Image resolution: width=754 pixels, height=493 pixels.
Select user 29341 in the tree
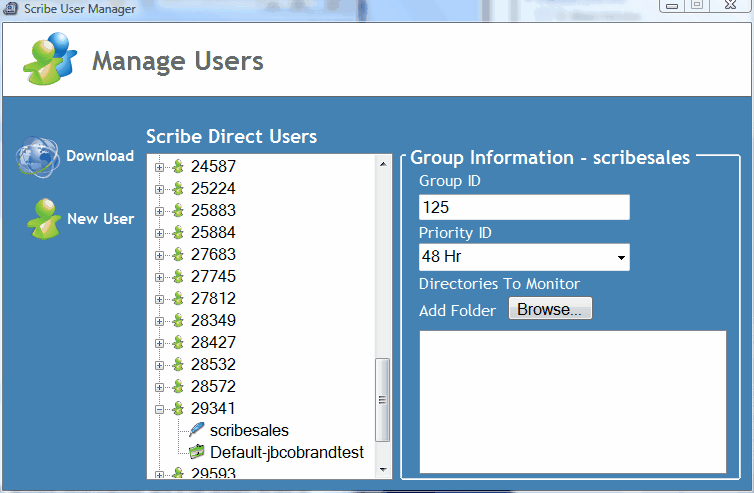point(213,409)
